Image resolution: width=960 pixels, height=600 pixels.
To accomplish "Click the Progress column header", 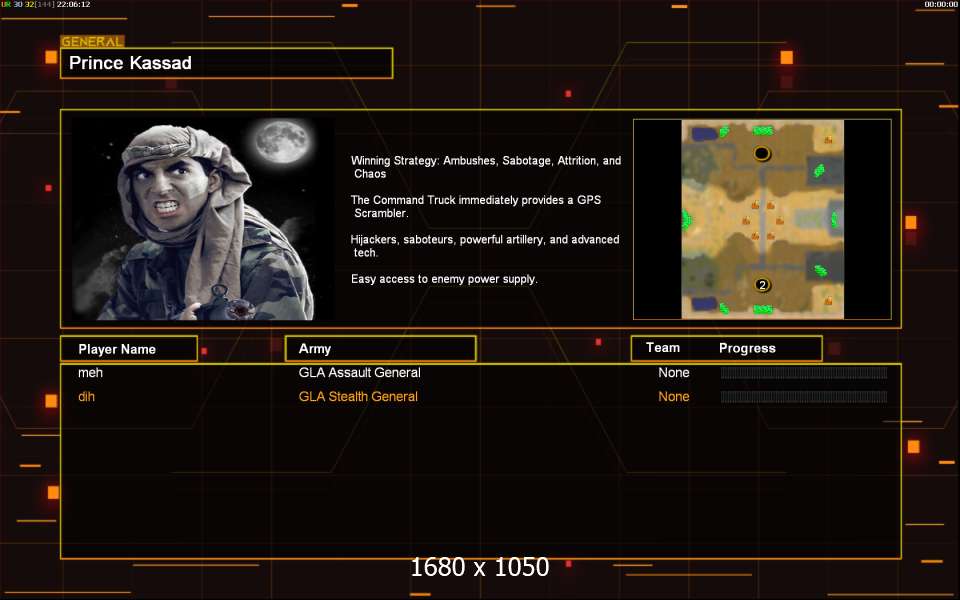I will tap(747, 348).
